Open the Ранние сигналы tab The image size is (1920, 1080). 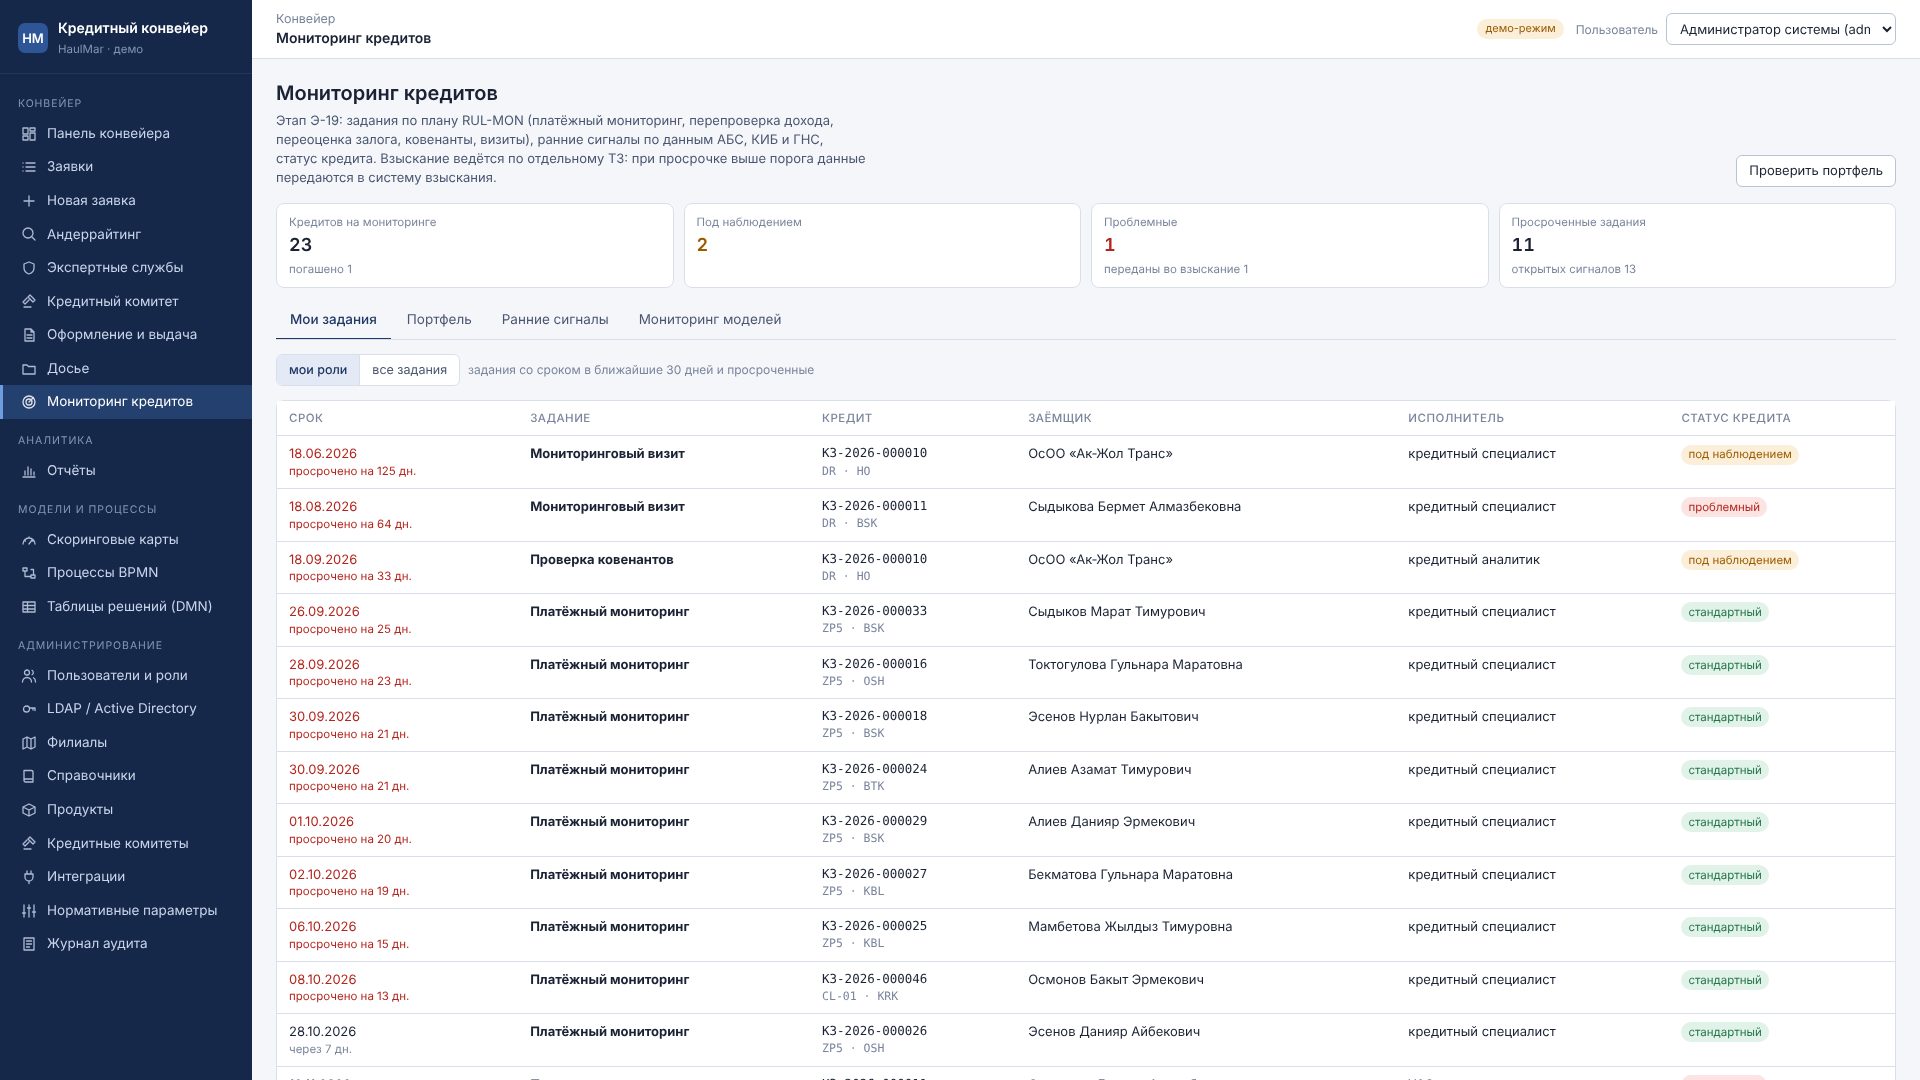click(555, 320)
